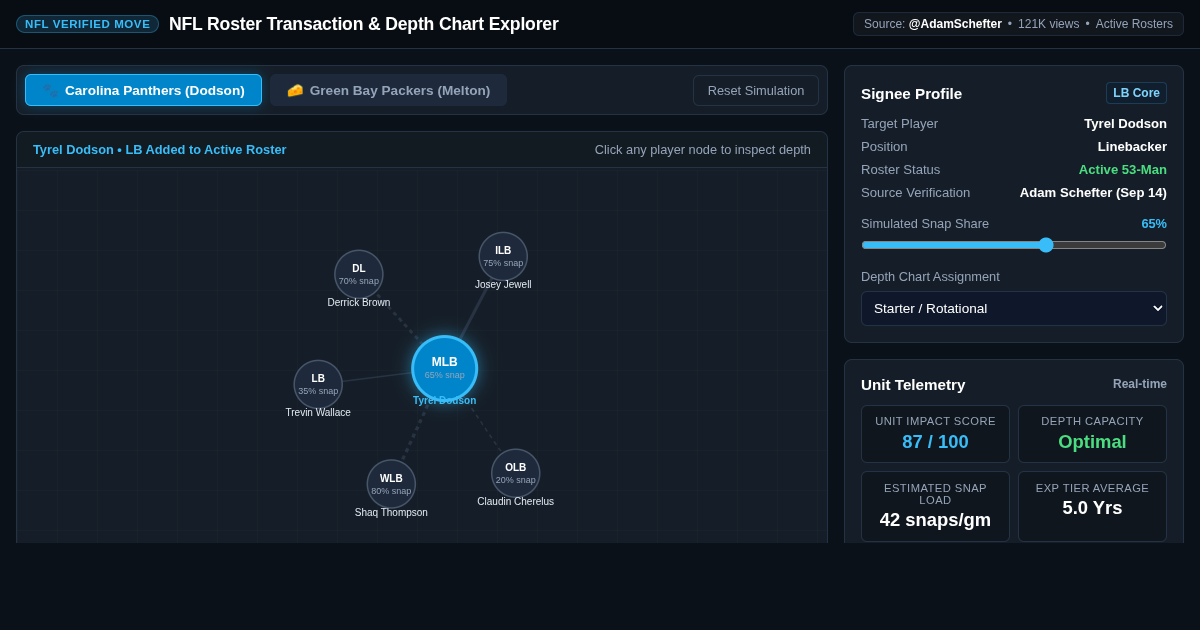Click the Reset Simulation button
The width and height of the screenshot is (1200, 630).
tap(756, 90)
